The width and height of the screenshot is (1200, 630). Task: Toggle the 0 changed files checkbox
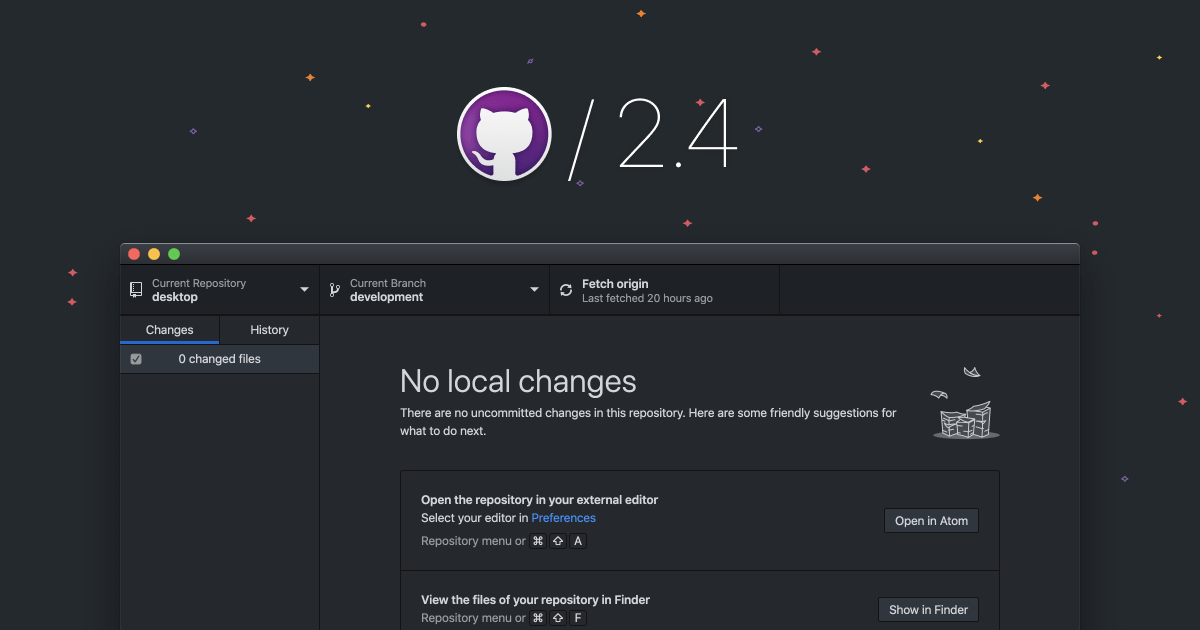pyautogui.click(x=135, y=358)
